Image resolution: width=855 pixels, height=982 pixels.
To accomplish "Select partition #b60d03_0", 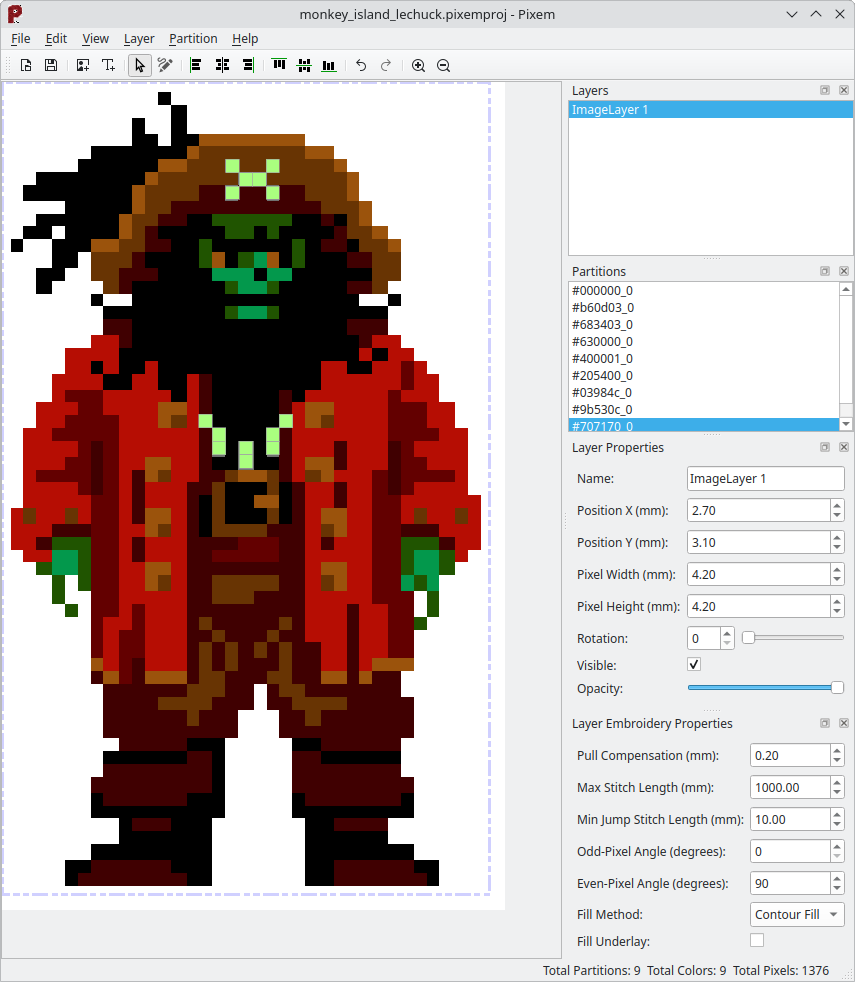I will point(704,308).
